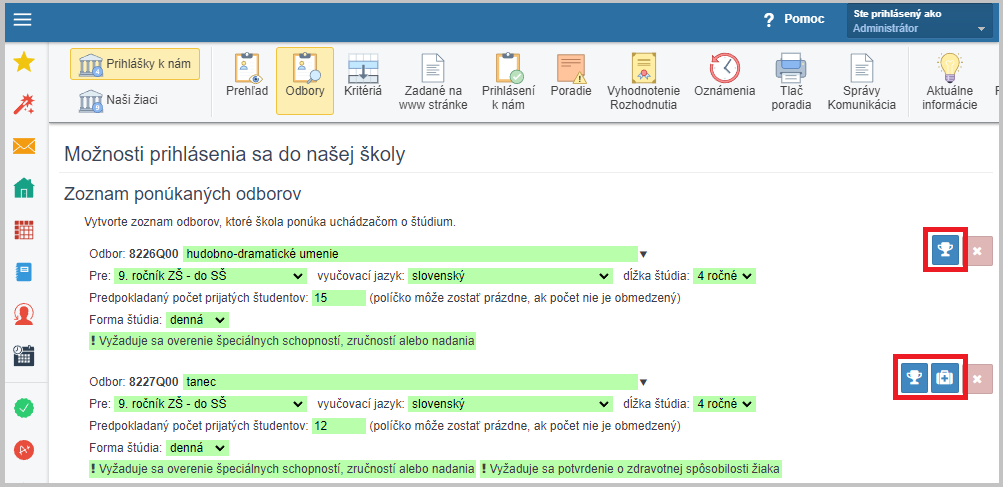This screenshot has width=1003, height=487.
Task: Click field code 8227Q00
Action: (x=154, y=382)
